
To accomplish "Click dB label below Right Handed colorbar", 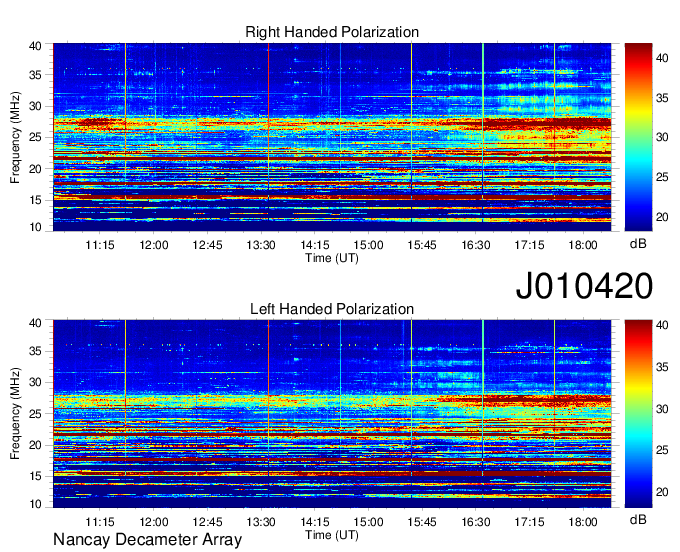I will click(638, 244).
